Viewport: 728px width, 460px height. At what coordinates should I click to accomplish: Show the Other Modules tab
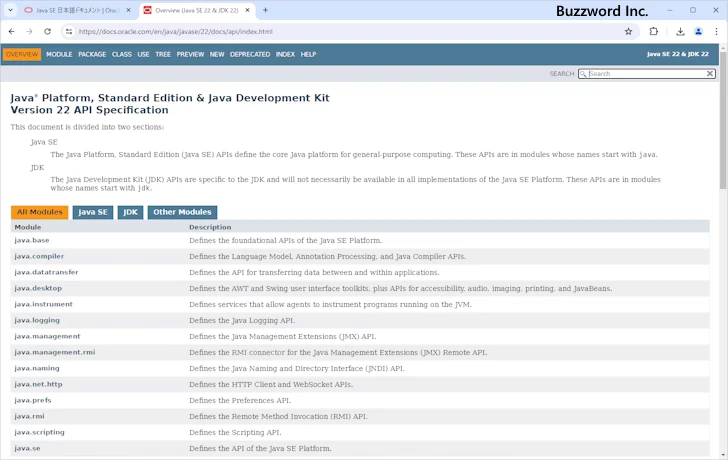pyautogui.click(x=182, y=212)
